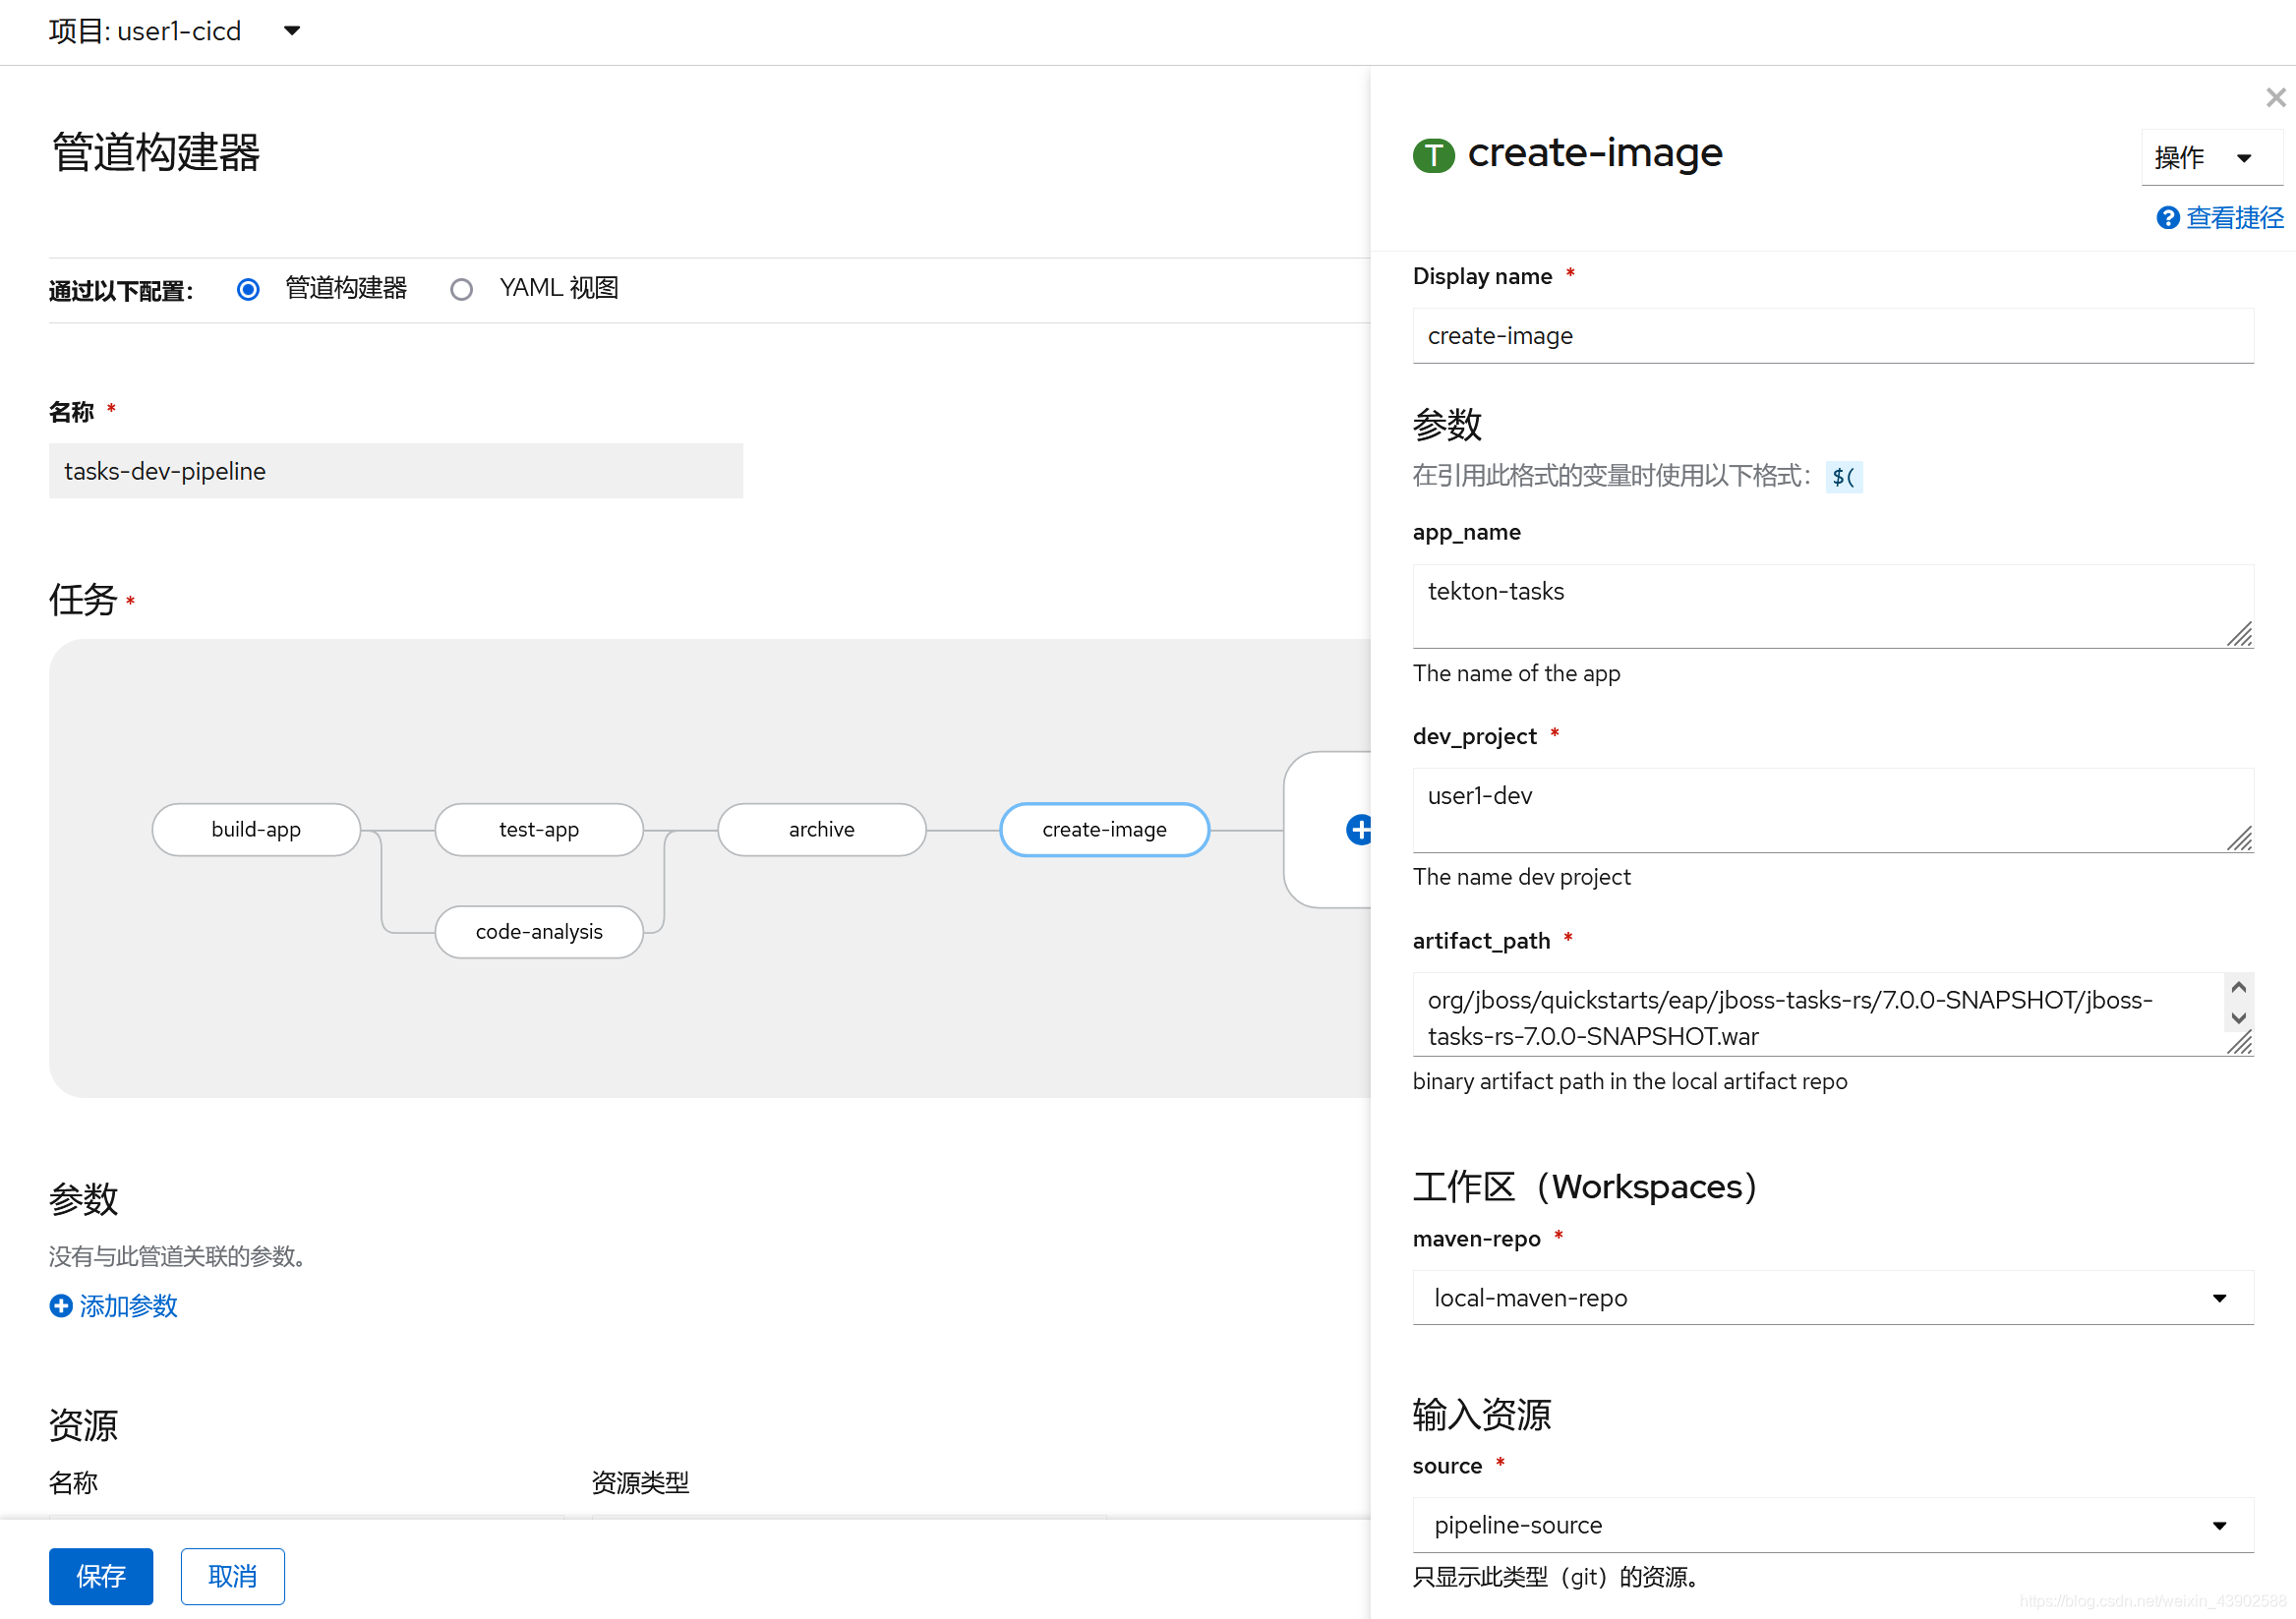This screenshot has width=2296, height=1619.
Task: Select the code-analysis task node
Action: [539, 931]
